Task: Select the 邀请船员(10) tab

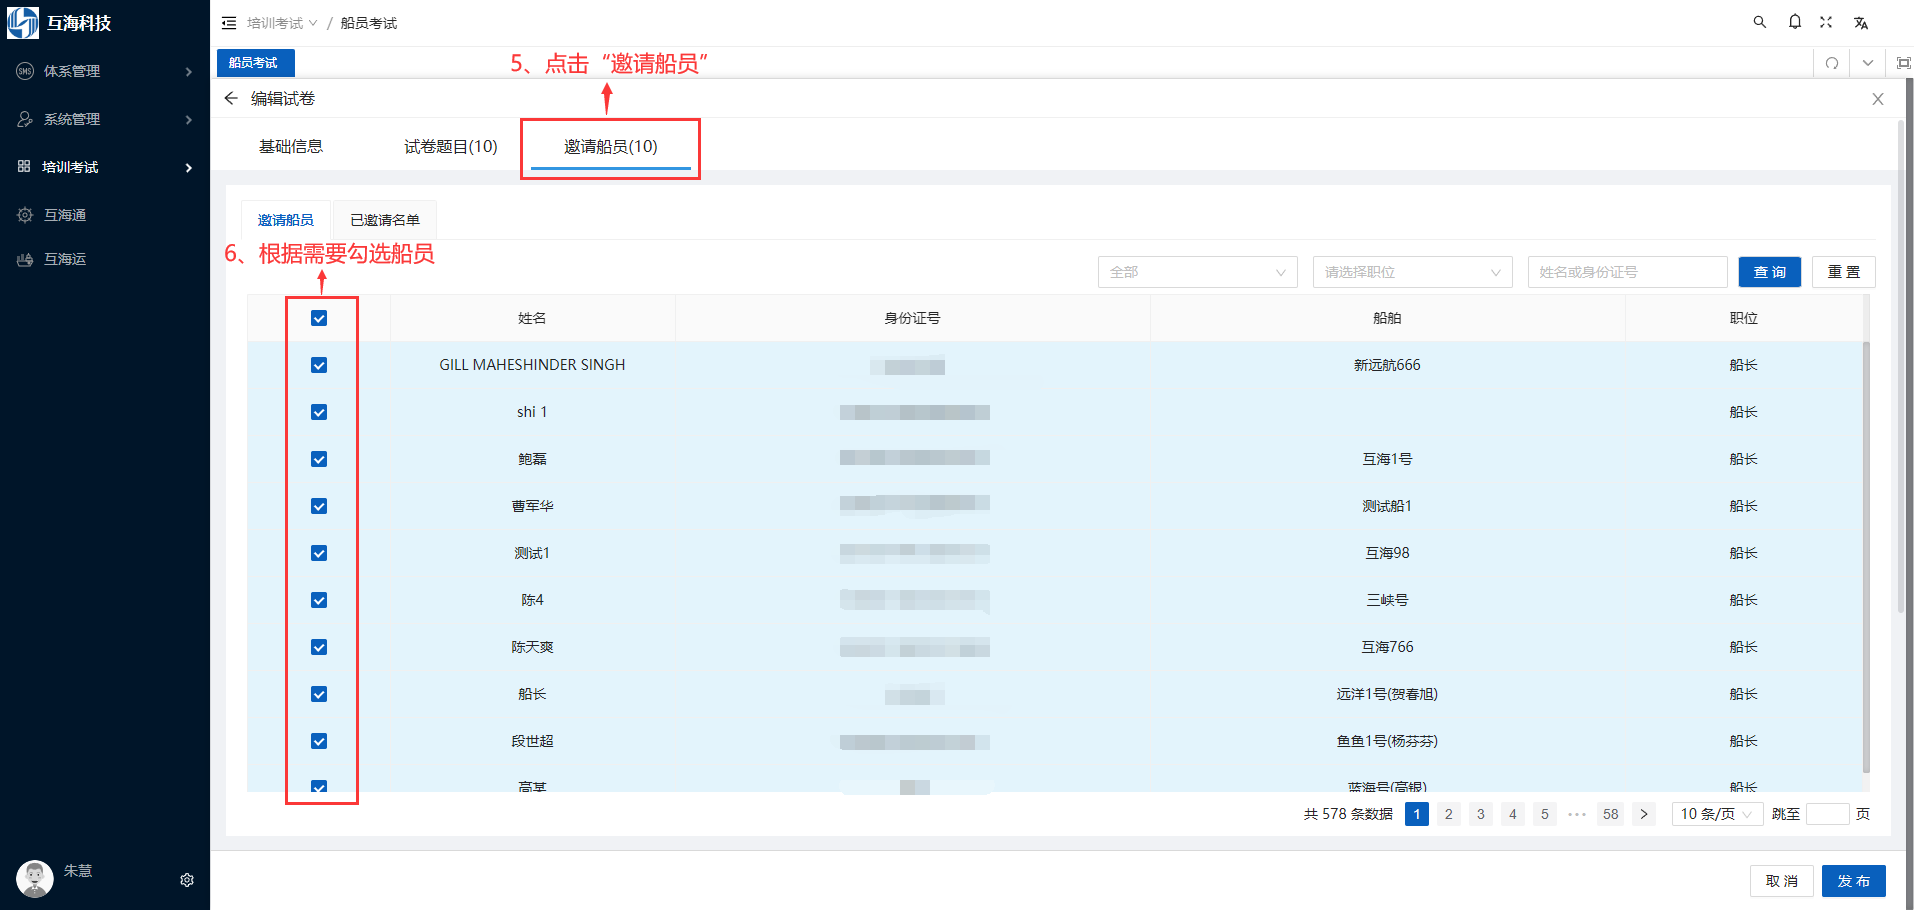Action: [611, 147]
